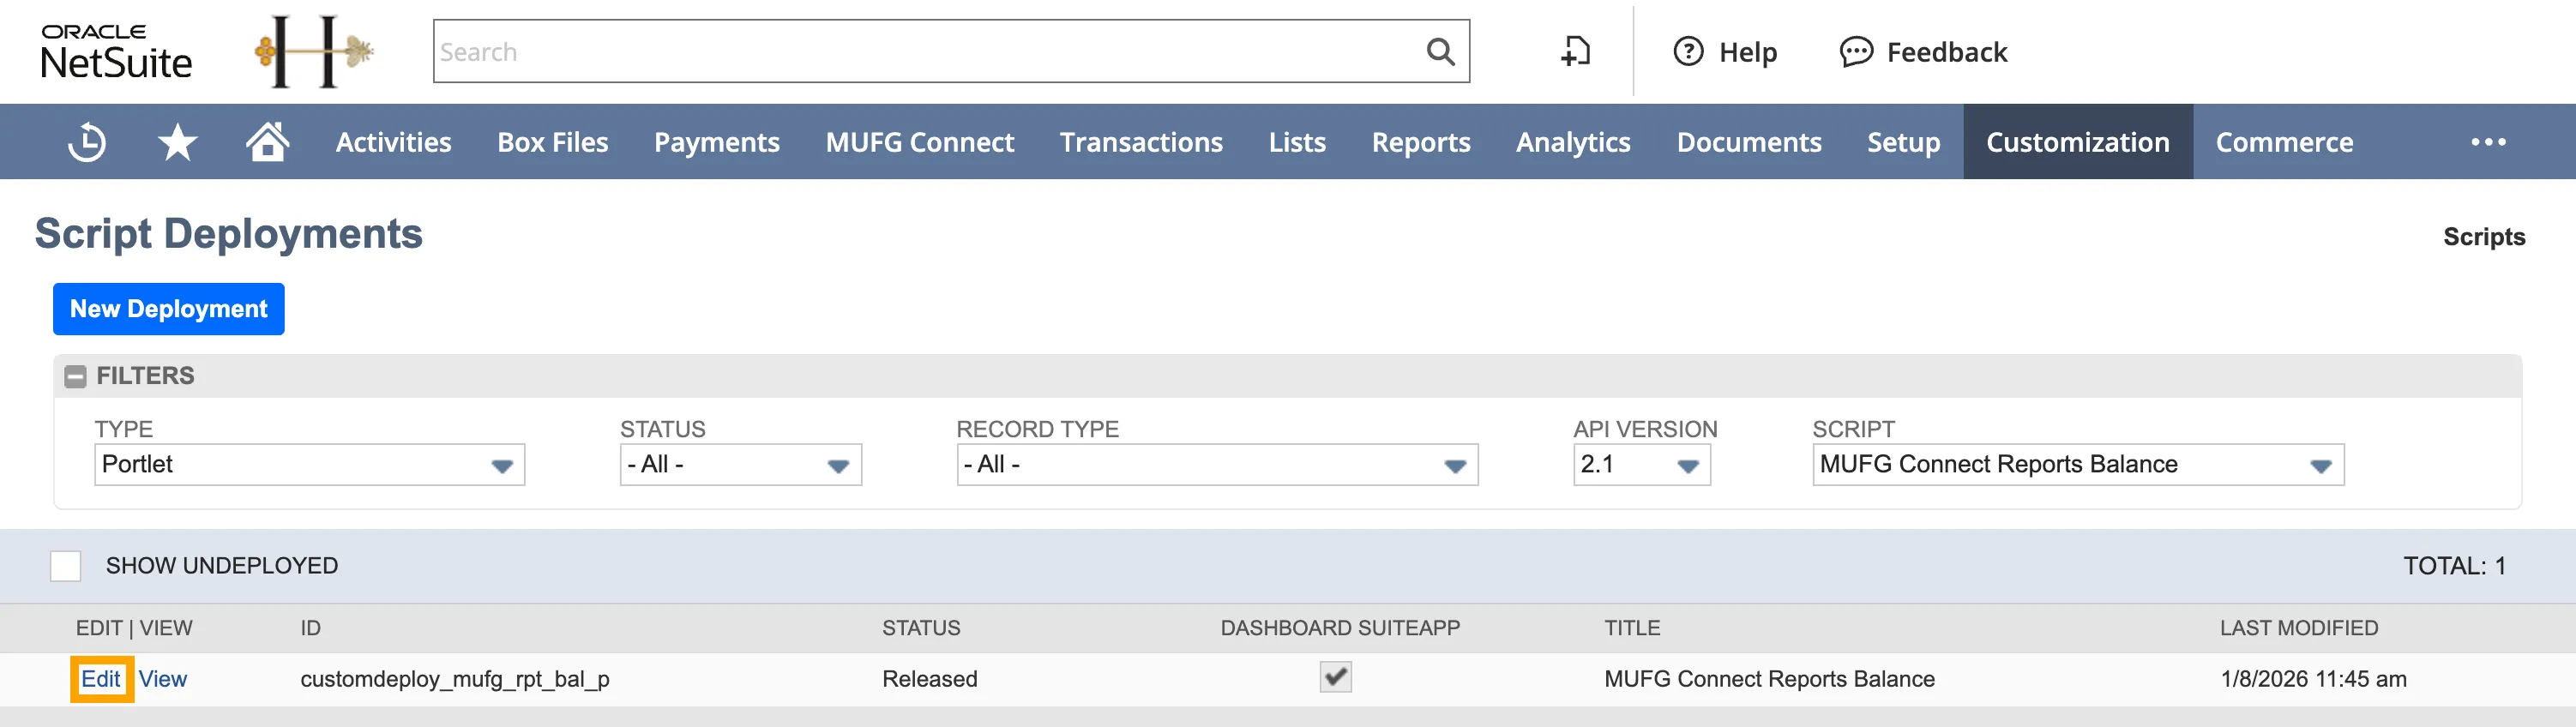The width and height of the screenshot is (2576, 727).
Task: Open the Customization menu
Action: 2078,142
